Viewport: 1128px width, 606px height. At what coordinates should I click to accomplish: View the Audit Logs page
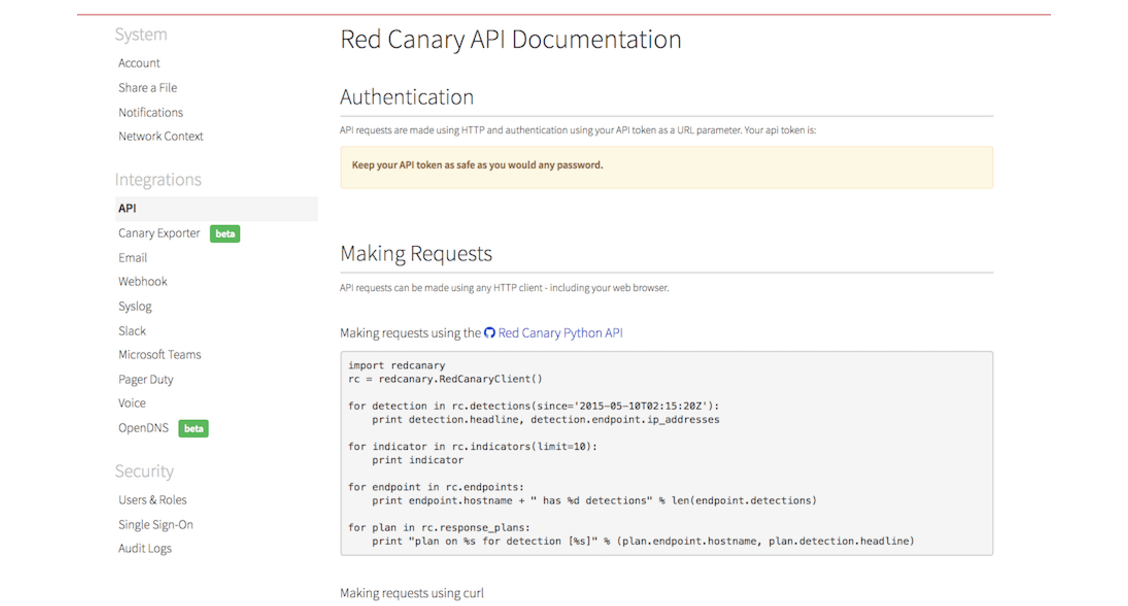(145, 548)
